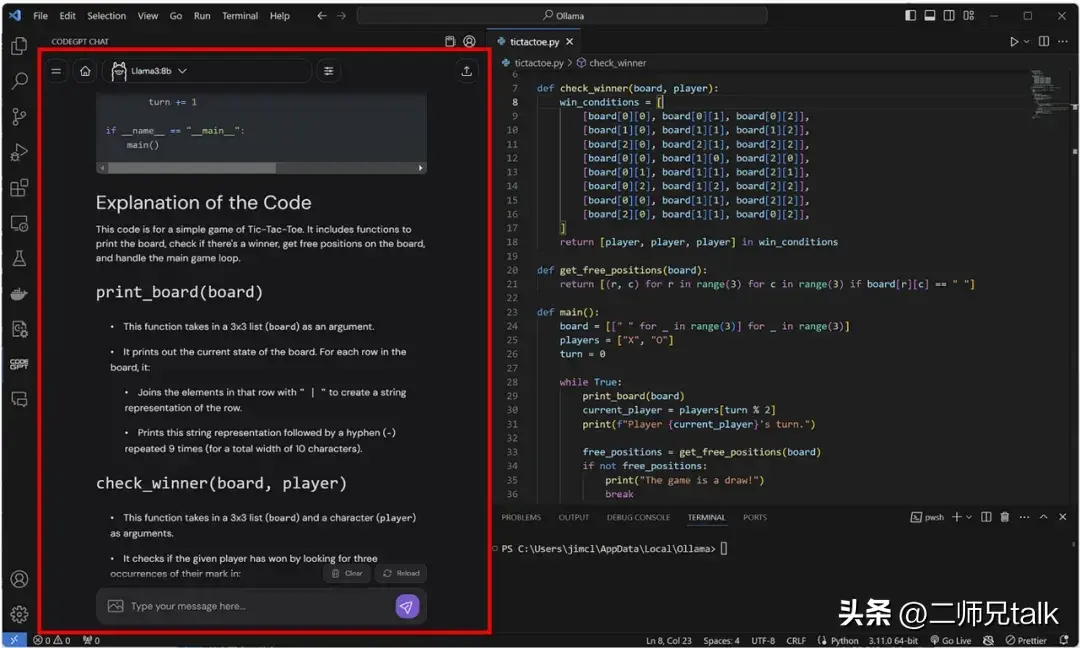Open the CodeGPT hamburger menu
This screenshot has height=648, width=1080.
56,71
